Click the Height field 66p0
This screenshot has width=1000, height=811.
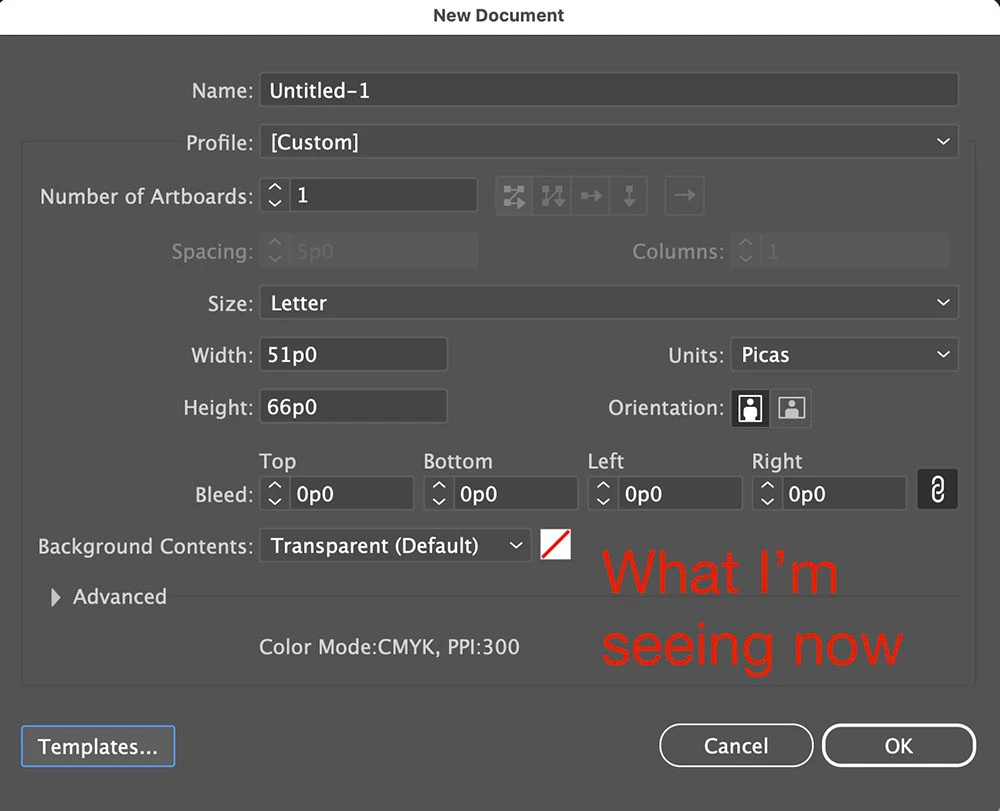point(353,407)
